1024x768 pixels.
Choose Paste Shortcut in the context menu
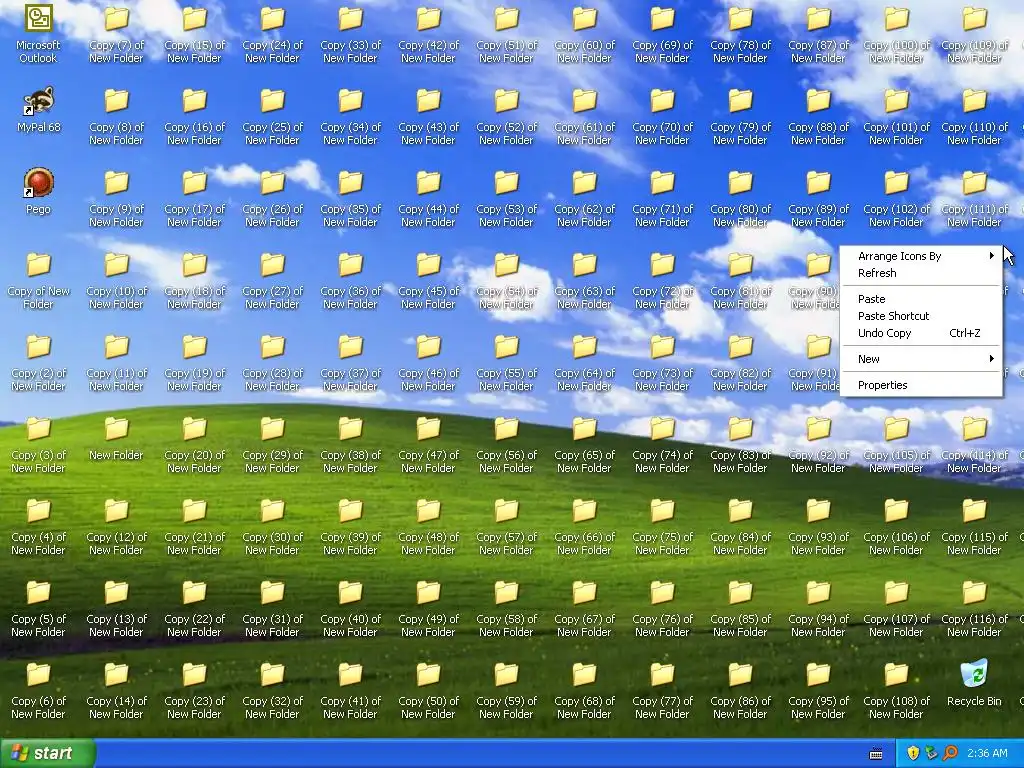click(921, 316)
